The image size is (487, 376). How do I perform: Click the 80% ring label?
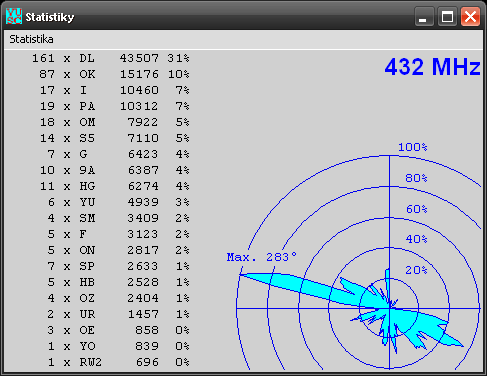[416, 178]
